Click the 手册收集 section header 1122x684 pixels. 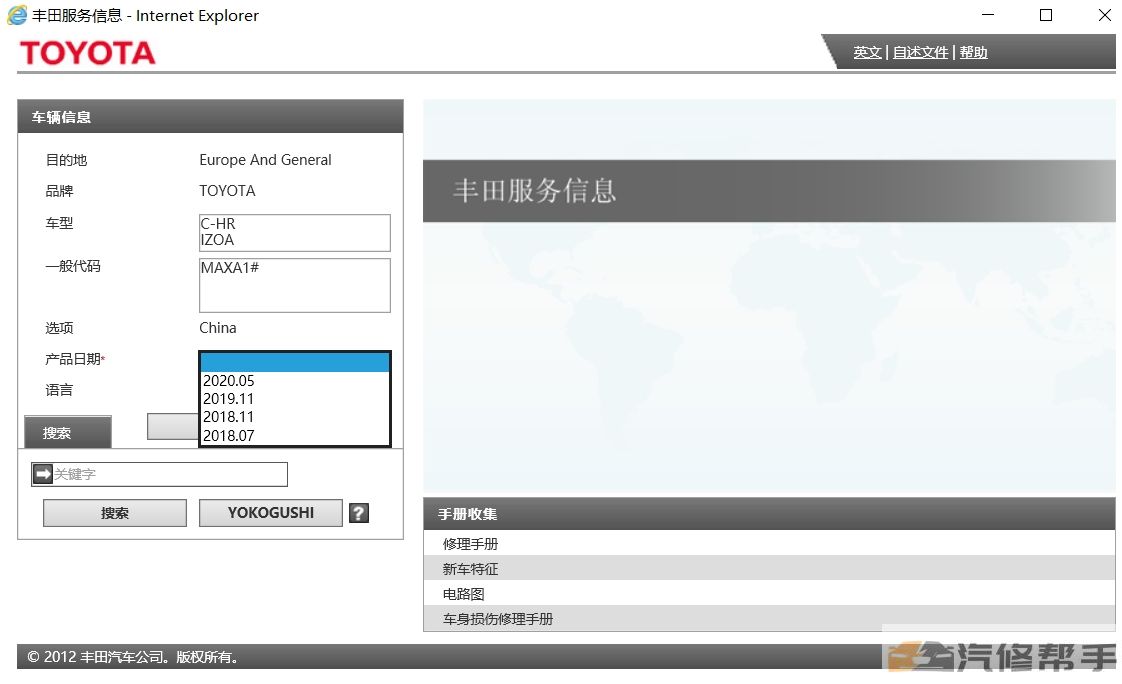769,514
